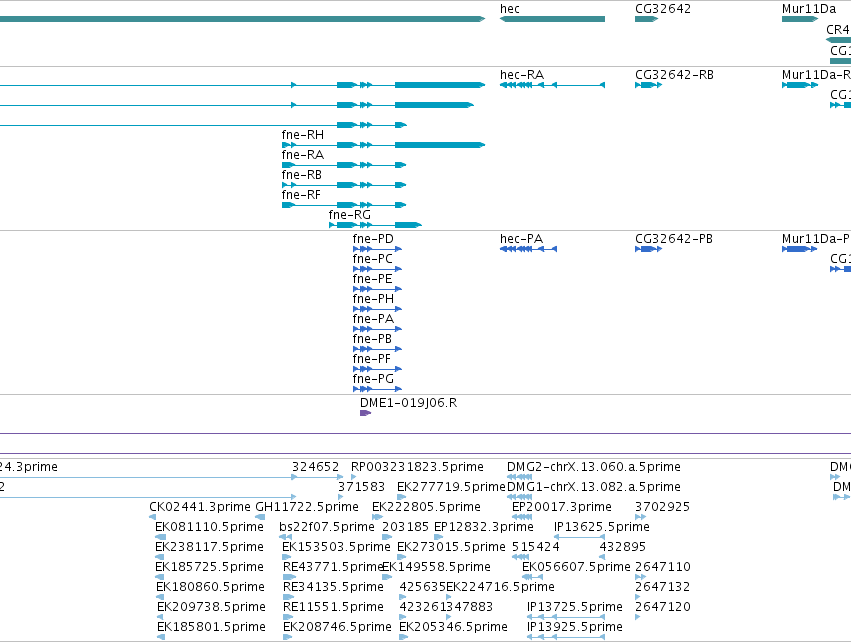Select the fne-PA protein label

373,319
